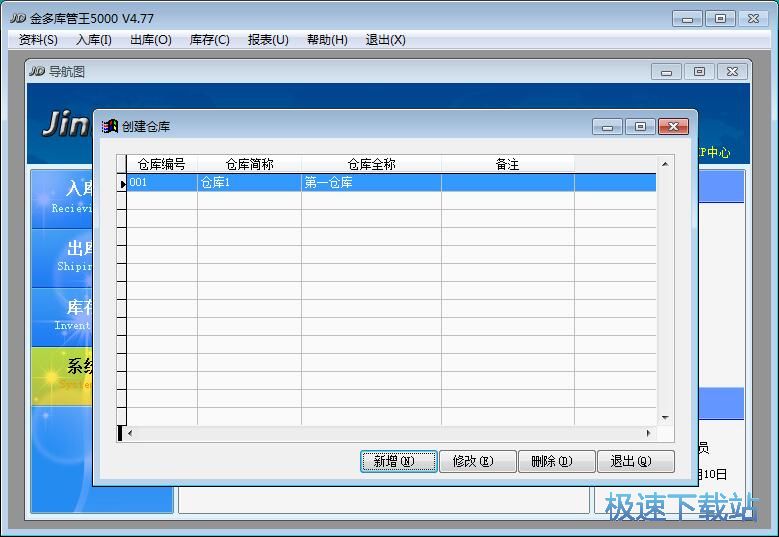
Task: Maximize the 金多库管王5000 main window
Action: pos(720,19)
